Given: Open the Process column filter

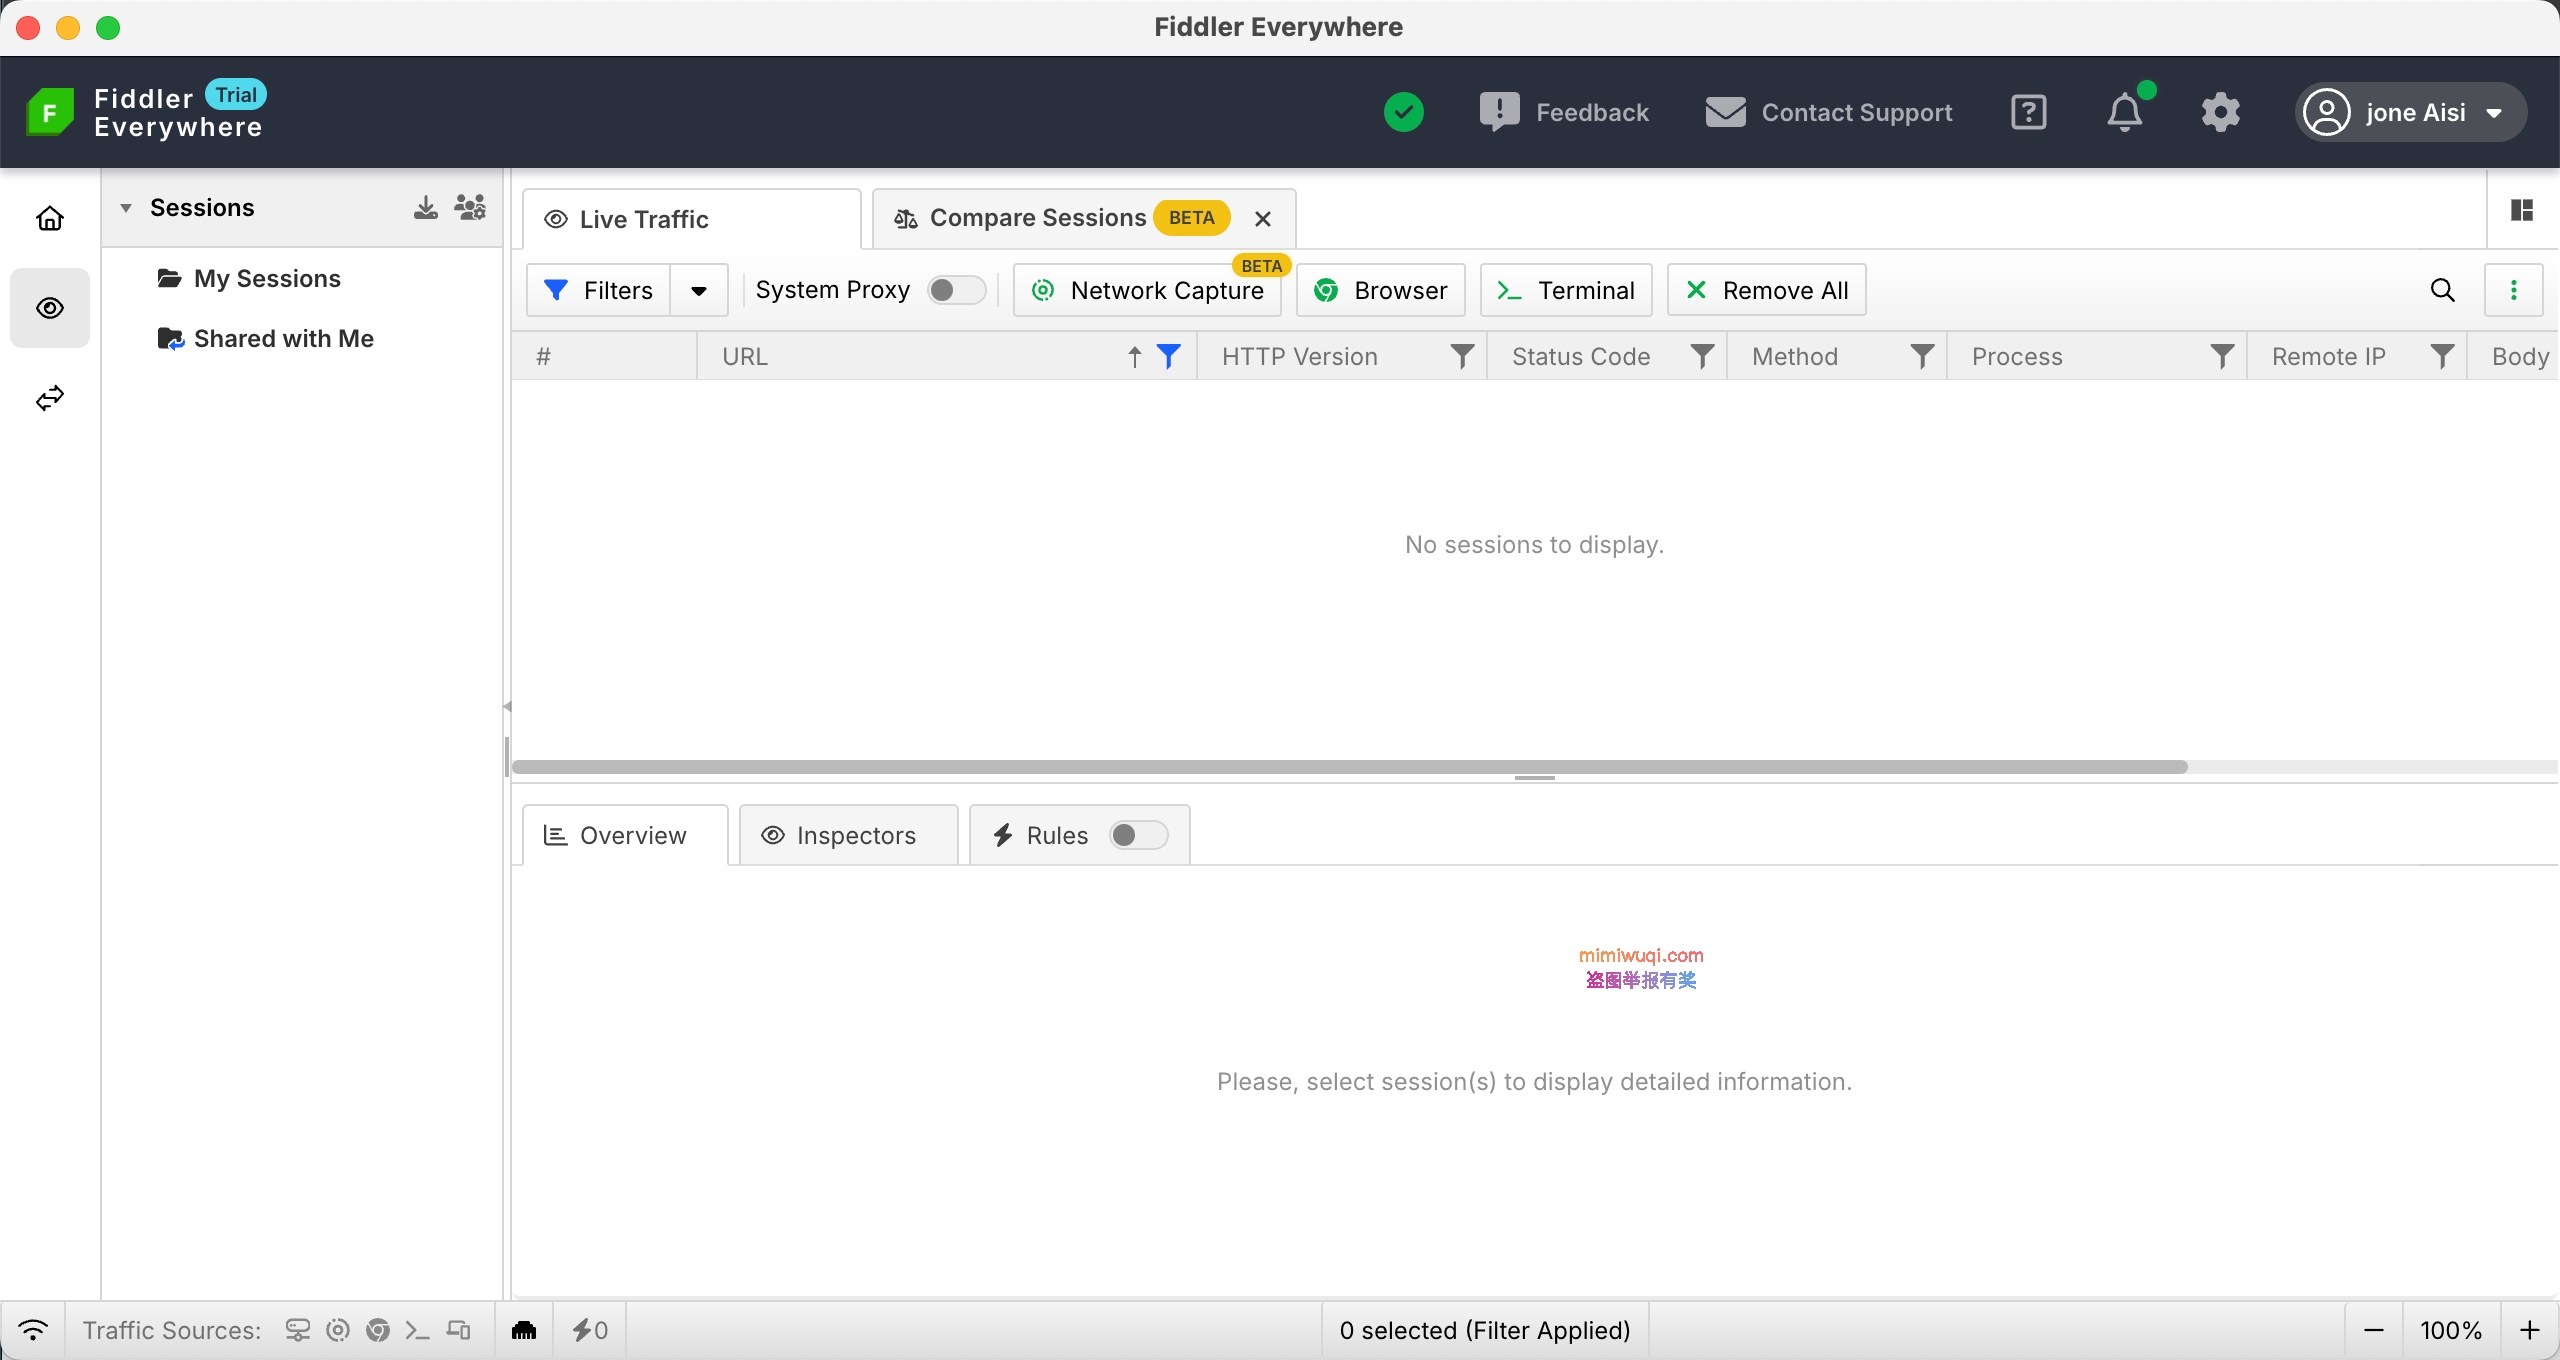Looking at the screenshot, I should click(x=2222, y=357).
